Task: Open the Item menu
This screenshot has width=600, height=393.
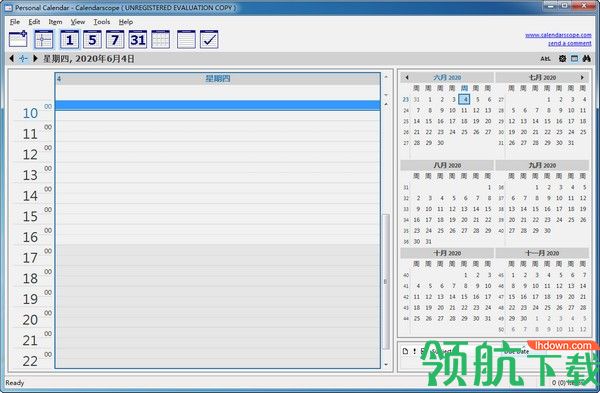Action: click(55, 22)
